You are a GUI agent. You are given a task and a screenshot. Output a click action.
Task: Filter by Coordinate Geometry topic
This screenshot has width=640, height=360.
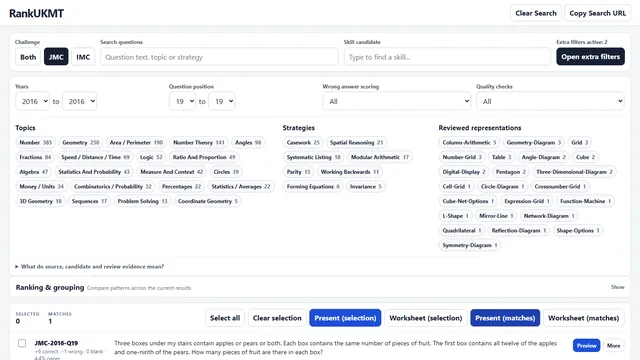207,201
